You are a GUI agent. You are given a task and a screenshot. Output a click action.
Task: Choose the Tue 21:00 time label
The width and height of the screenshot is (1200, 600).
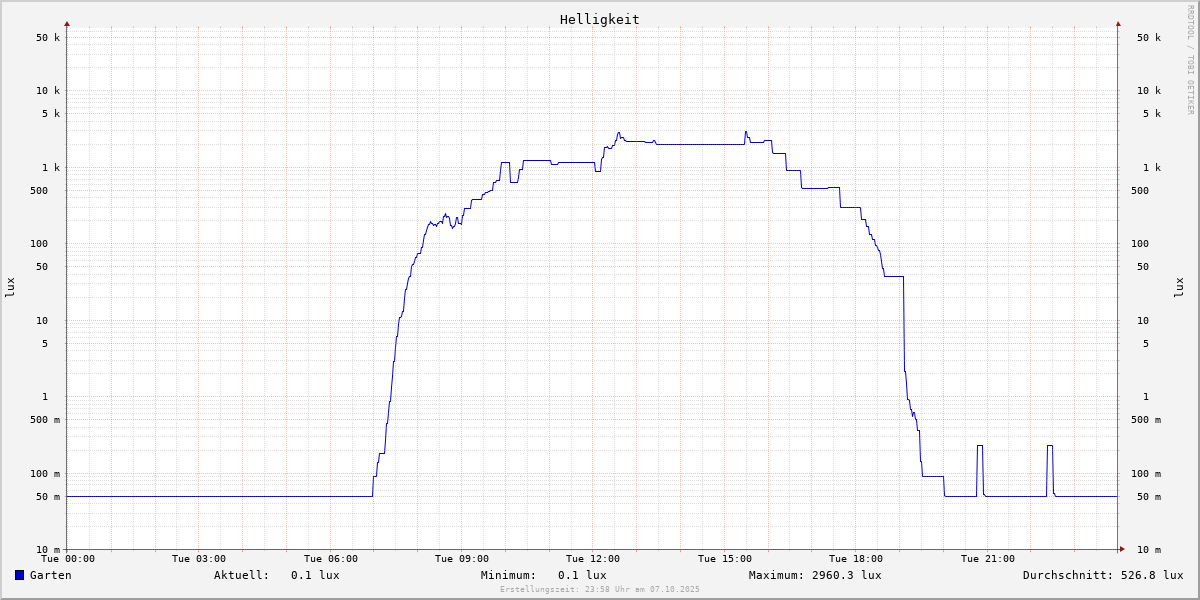point(988,559)
